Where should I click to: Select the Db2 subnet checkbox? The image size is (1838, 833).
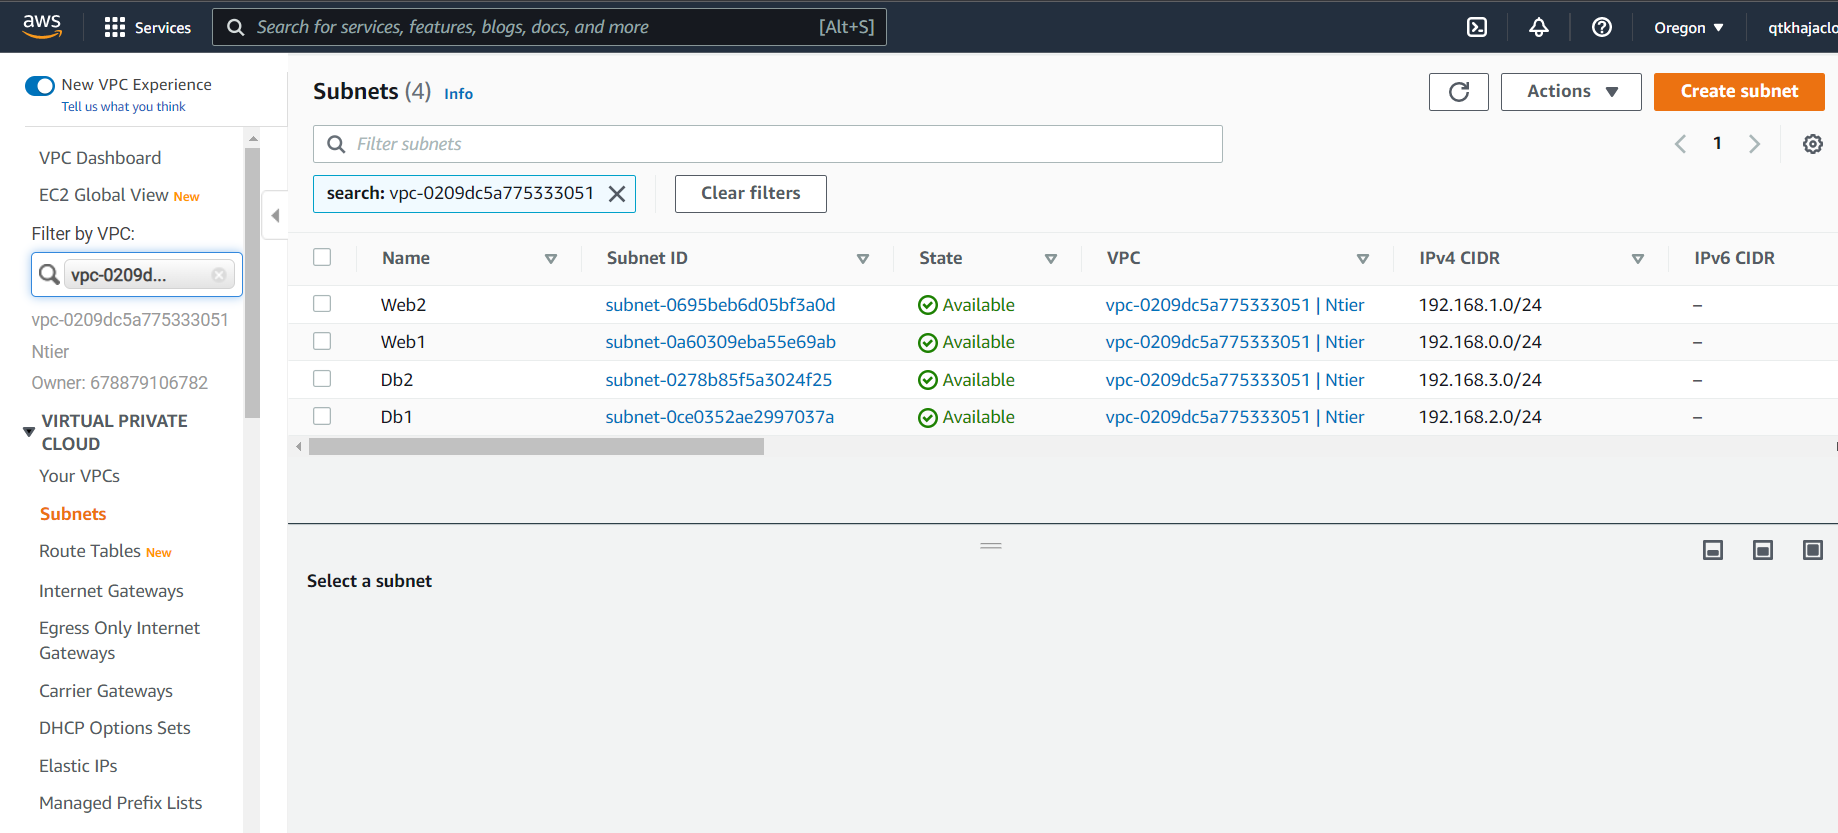coord(322,378)
